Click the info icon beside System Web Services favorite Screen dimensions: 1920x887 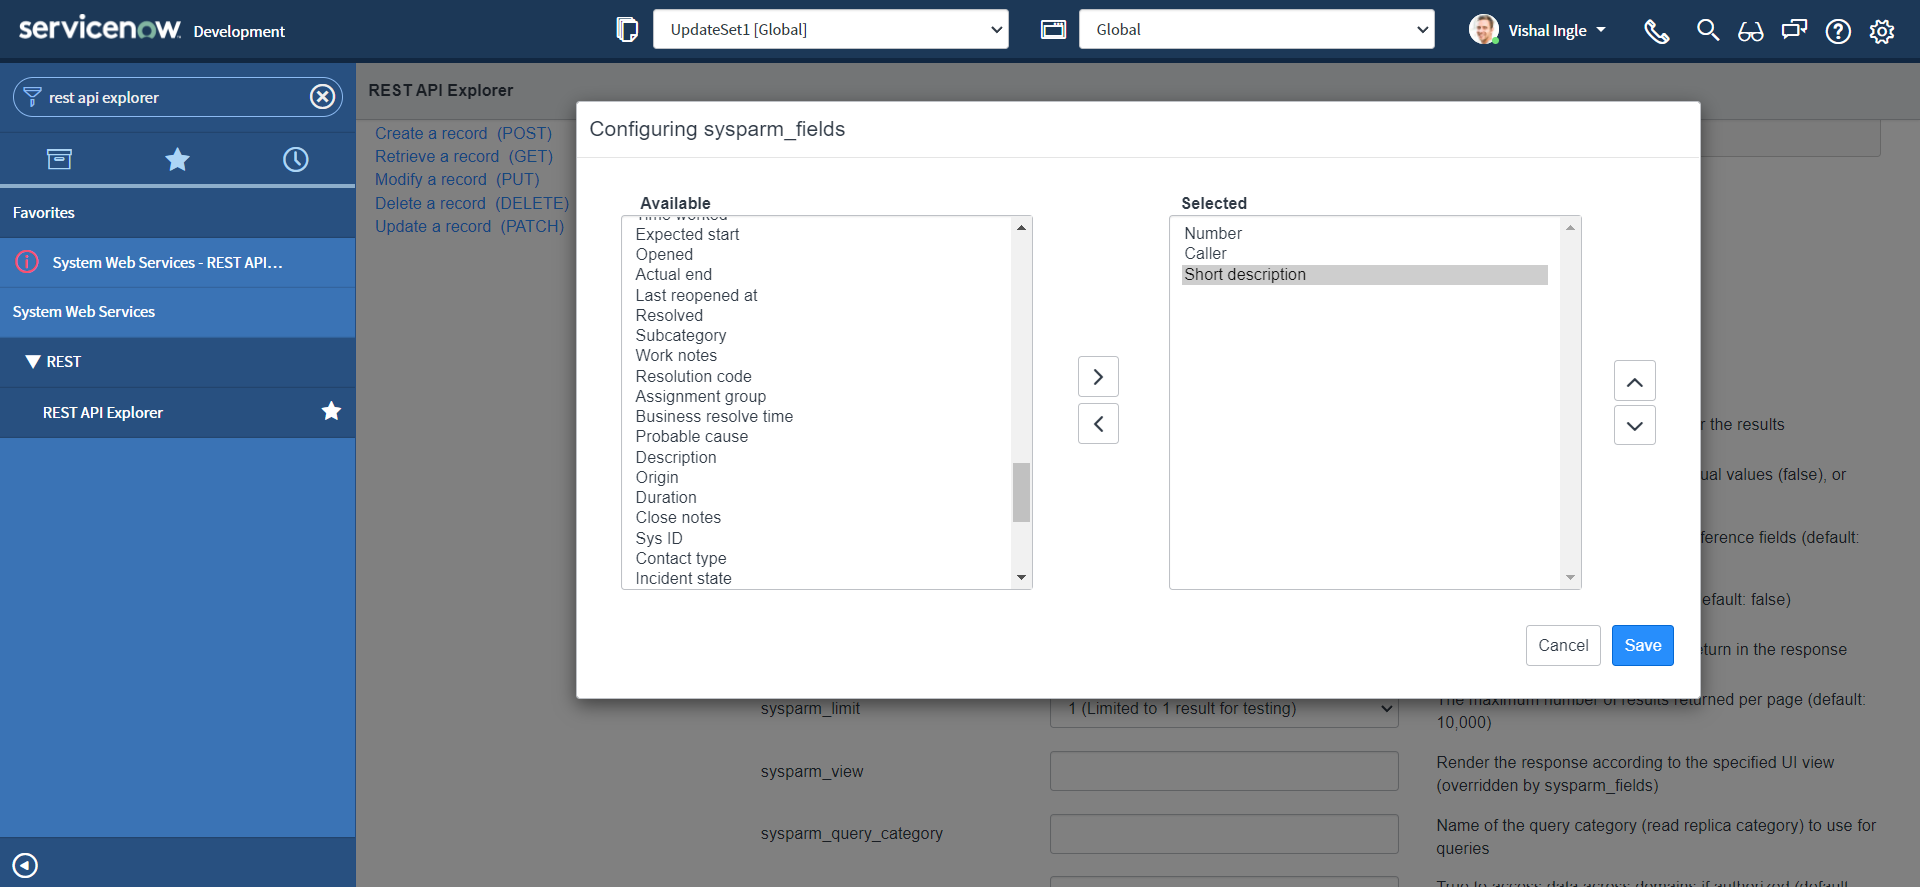27,262
